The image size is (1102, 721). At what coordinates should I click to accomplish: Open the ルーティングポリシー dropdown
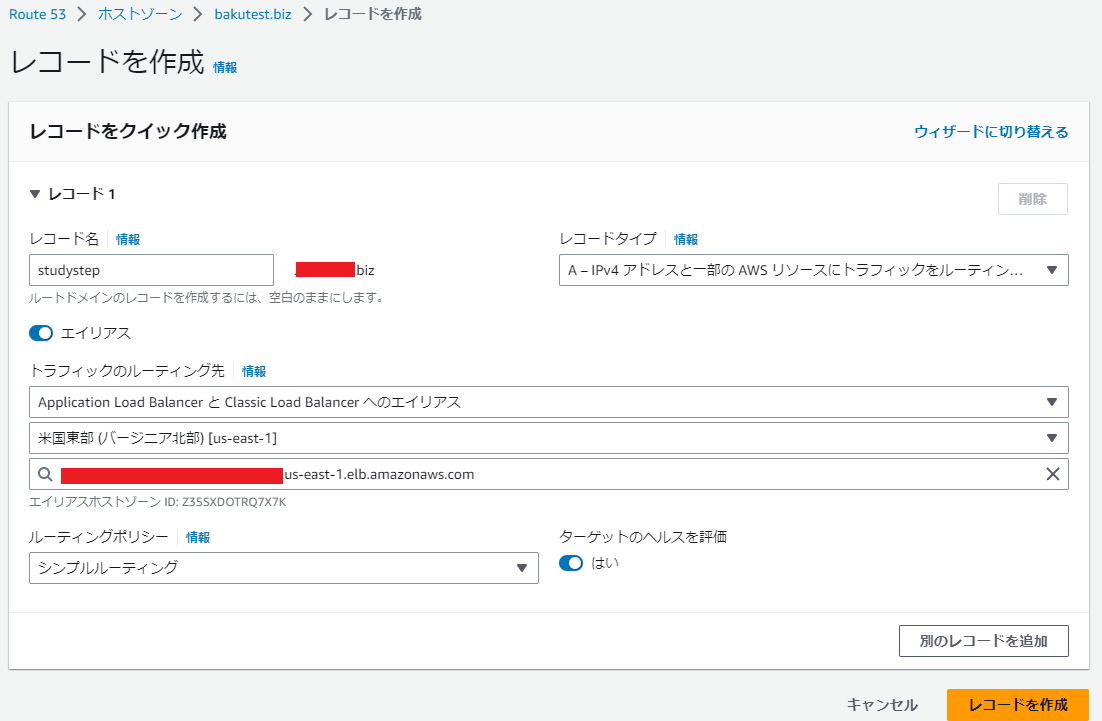pyautogui.click(x=283, y=568)
